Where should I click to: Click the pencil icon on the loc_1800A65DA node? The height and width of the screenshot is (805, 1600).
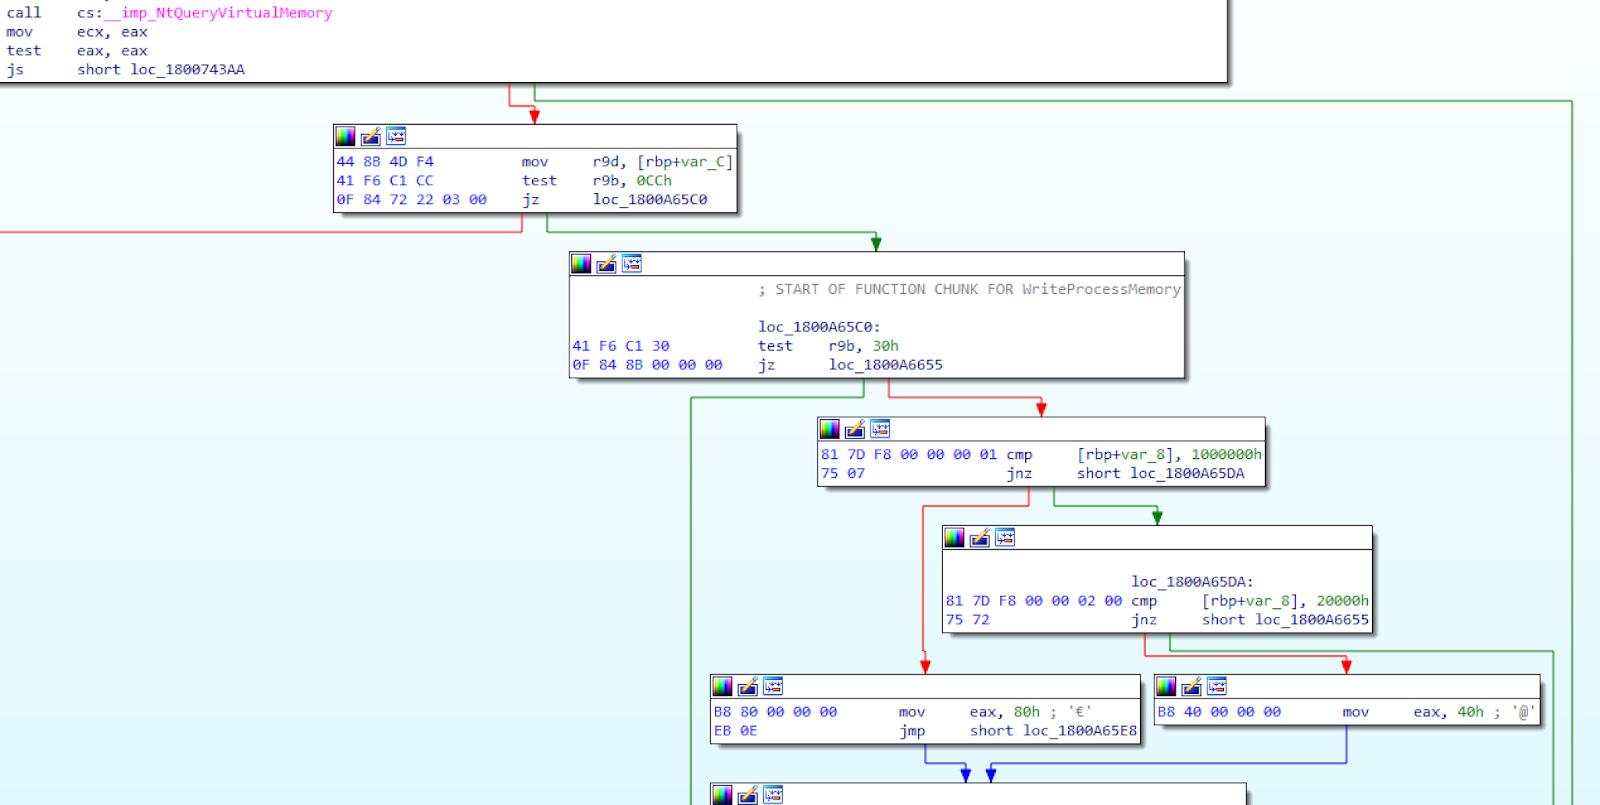pos(979,538)
